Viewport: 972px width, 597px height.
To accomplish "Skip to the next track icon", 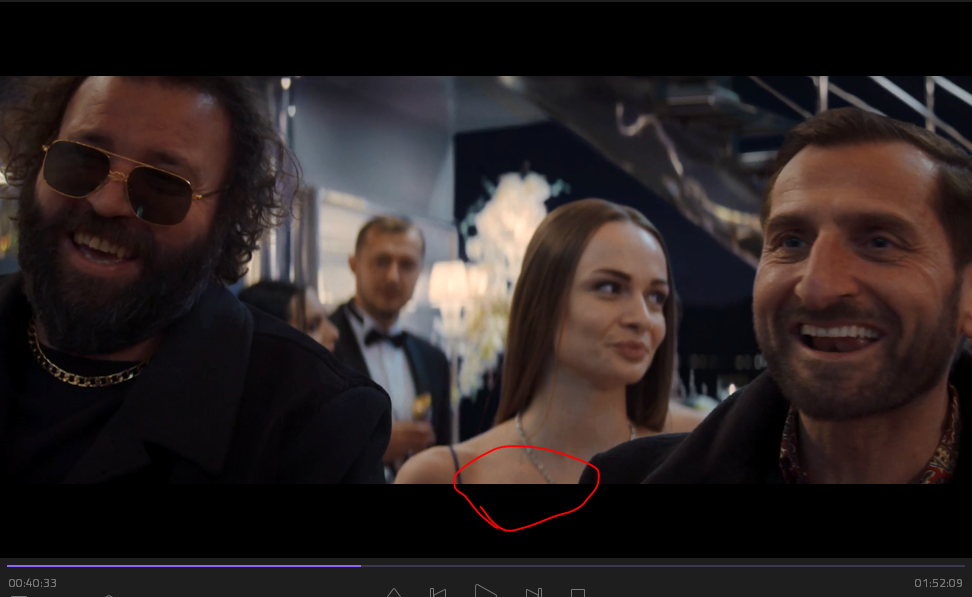I will (x=533, y=592).
